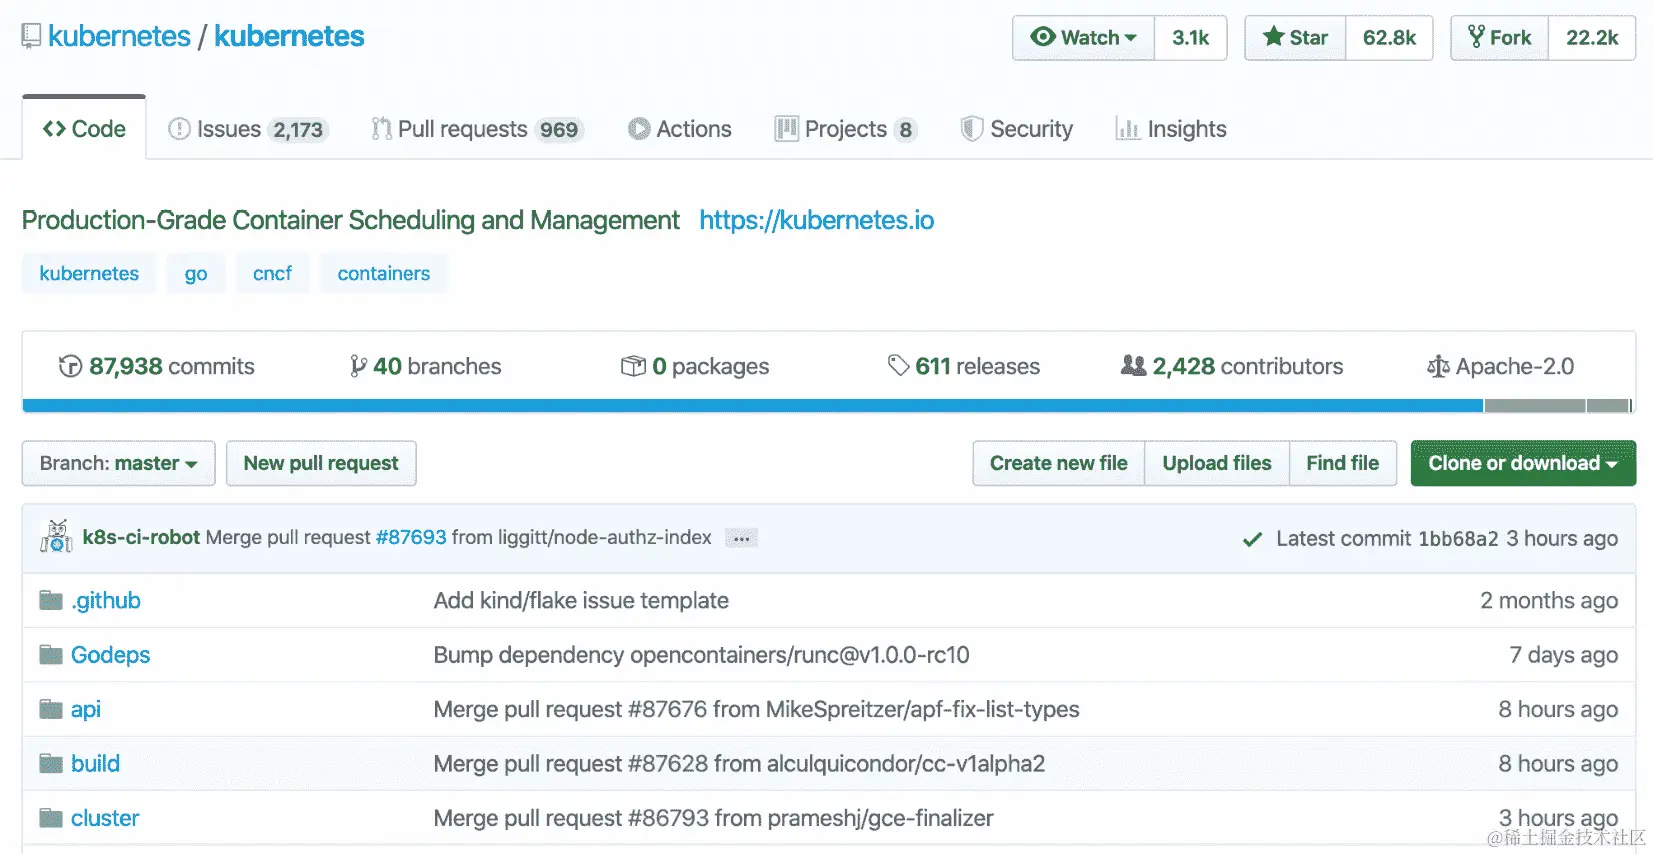
Task: Click the license scale icon by Apache-2.0
Action: click(1438, 367)
